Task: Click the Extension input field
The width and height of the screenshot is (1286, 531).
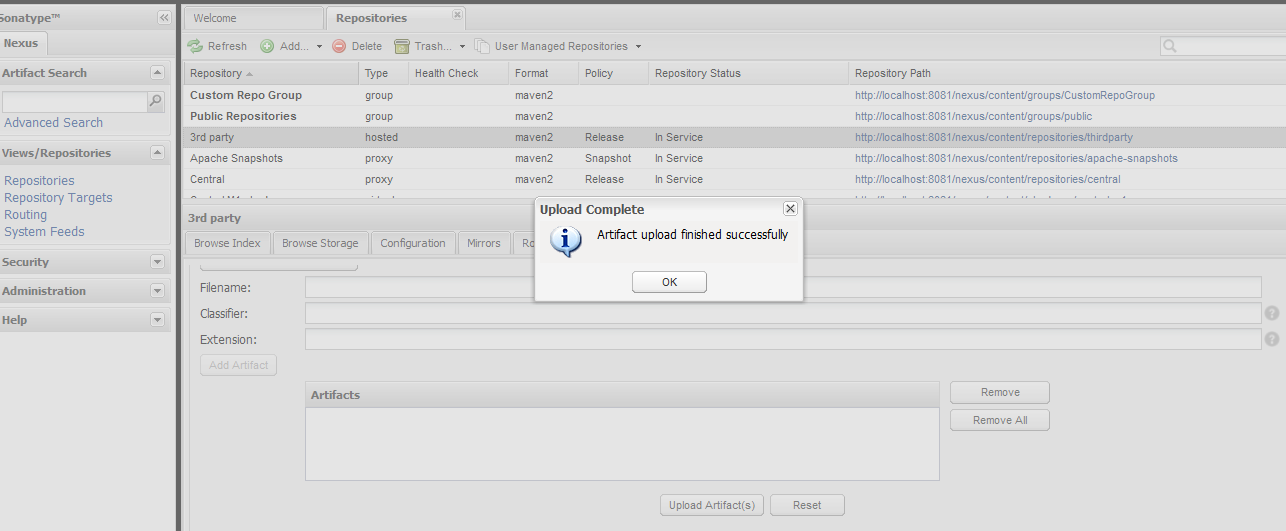Action: (x=783, y=340)
